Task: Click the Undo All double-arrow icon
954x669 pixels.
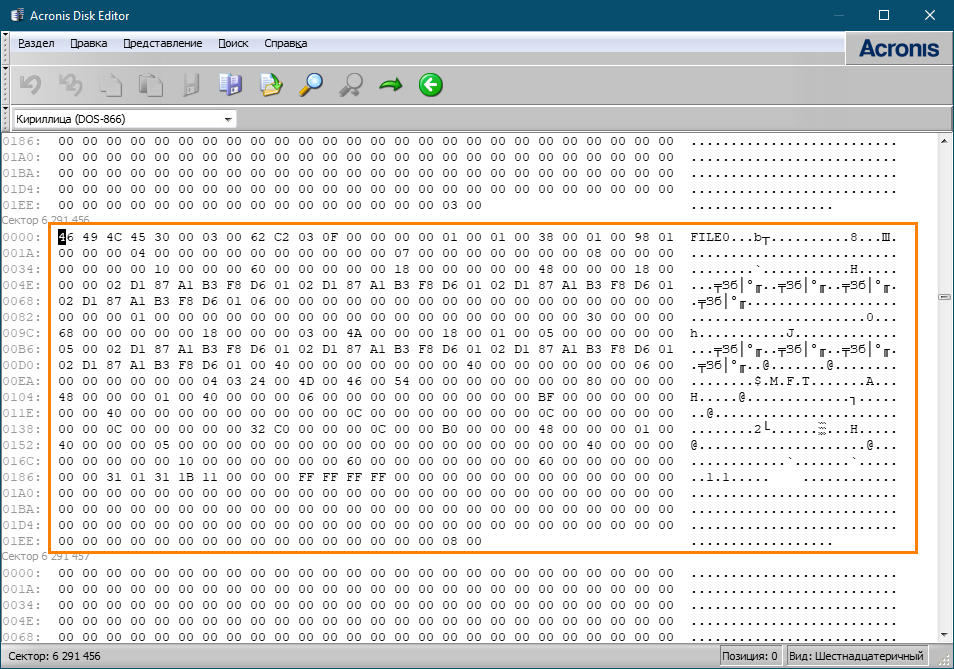Action: click(x=70, y=85)
